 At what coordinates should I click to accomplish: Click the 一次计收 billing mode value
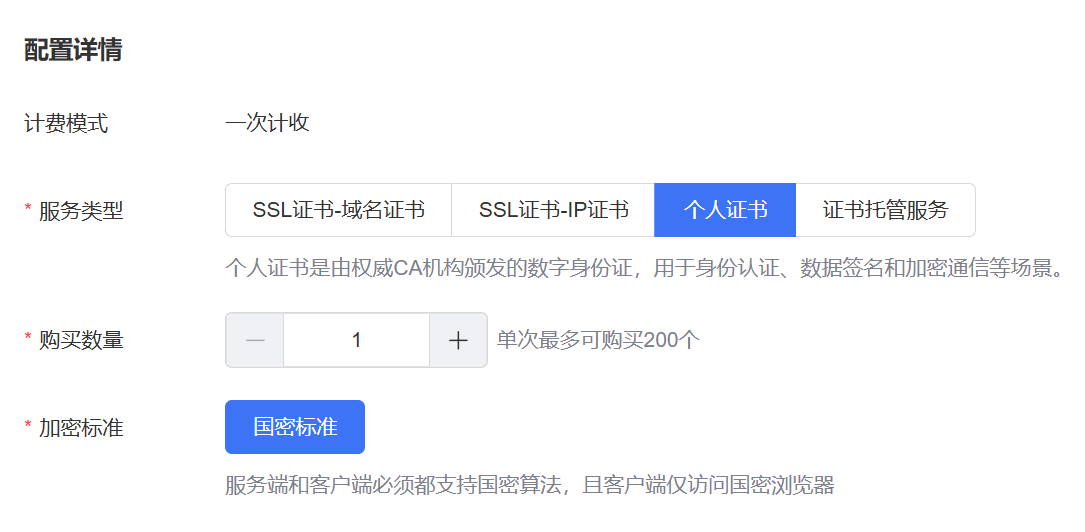(x=267, y=123)
